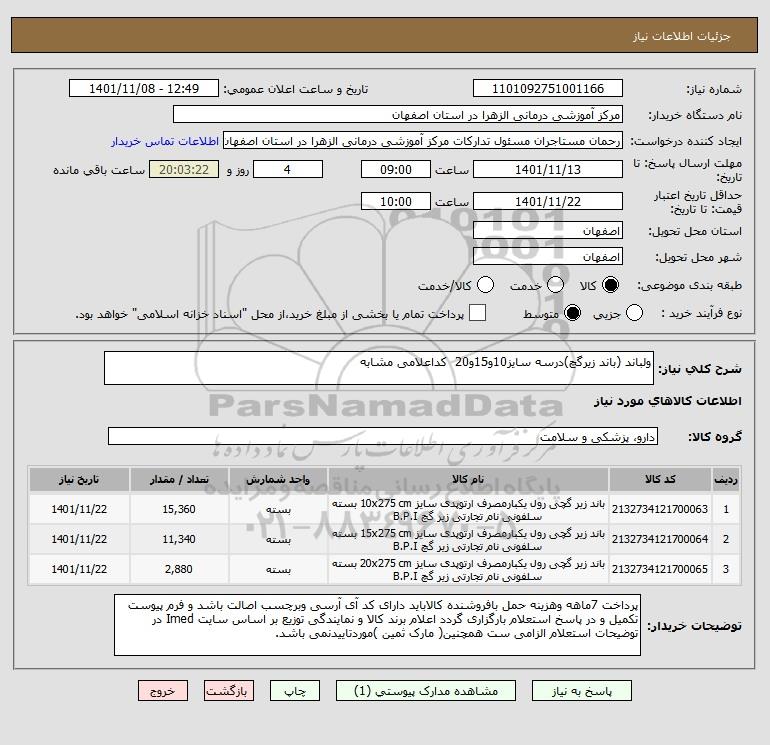The height and width of the screenshot is (745, 770).
Task: Click the چاپ print button
Action: [x=295, y=691]
